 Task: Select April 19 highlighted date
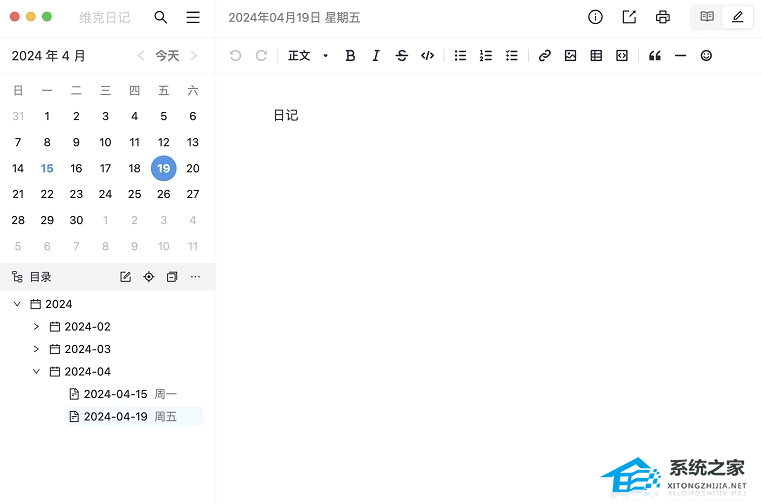point(164,168)
